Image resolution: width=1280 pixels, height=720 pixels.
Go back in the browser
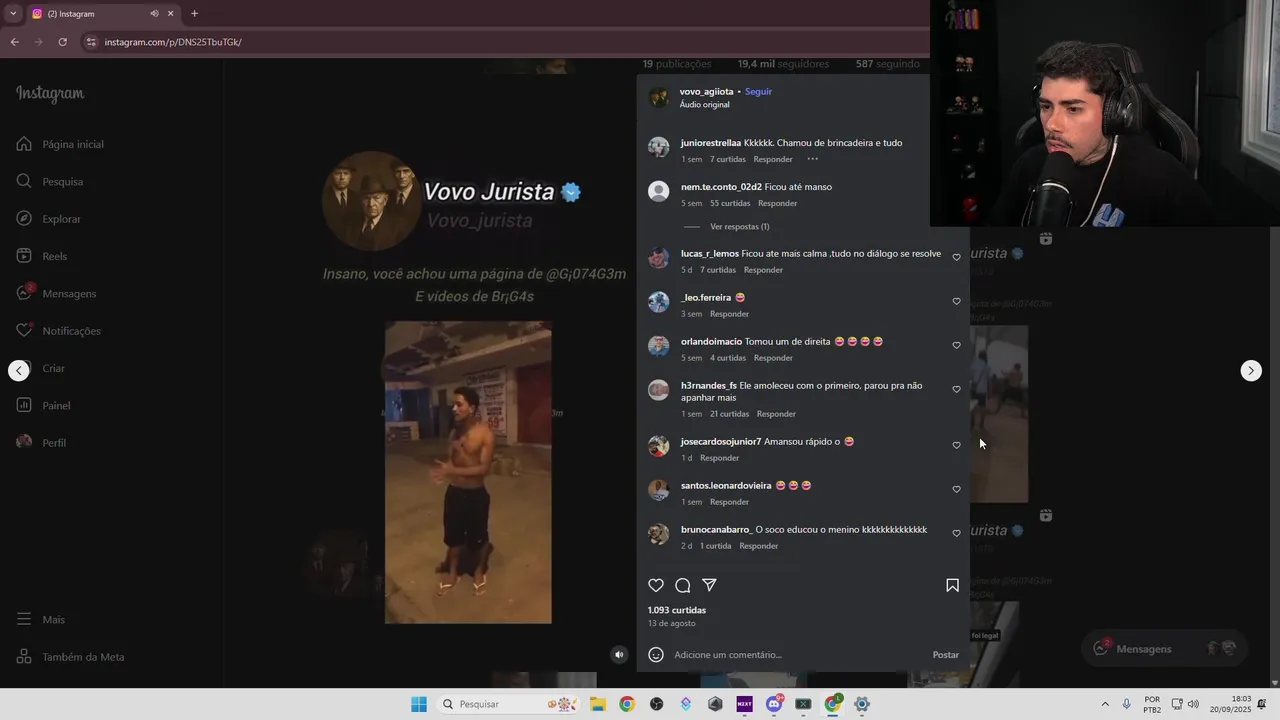14,42
